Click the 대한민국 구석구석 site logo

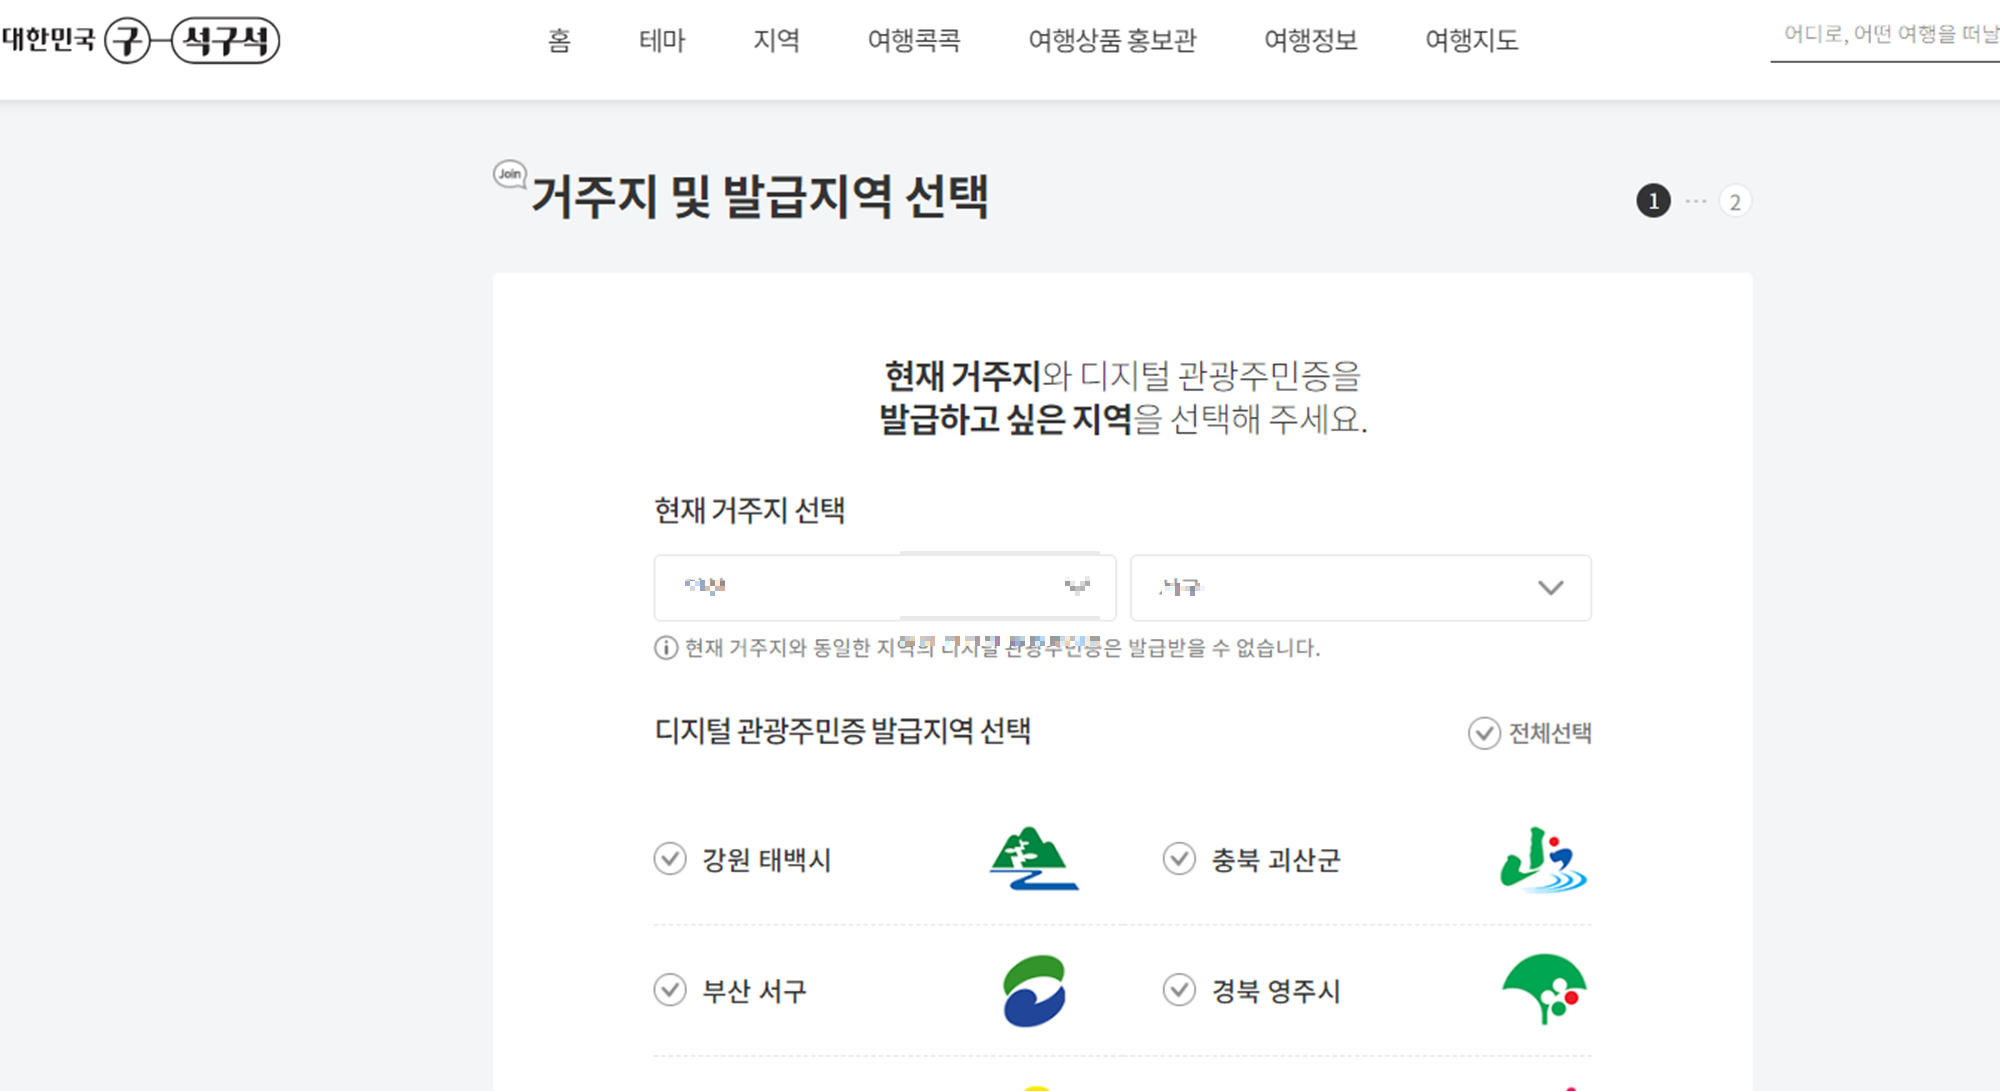point(141,41)
